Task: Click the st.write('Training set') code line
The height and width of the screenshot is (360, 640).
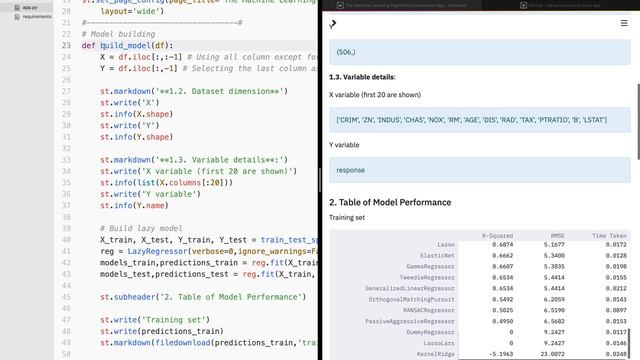Action: click(155, 320)
